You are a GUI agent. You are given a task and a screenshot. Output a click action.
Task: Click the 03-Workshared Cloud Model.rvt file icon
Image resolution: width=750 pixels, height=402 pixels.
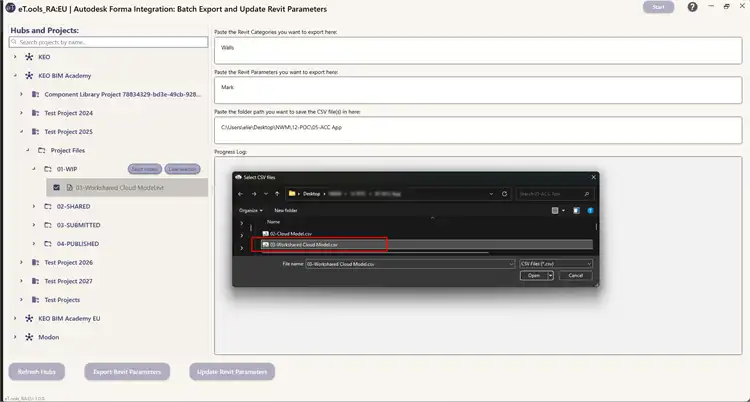point(69,188)
